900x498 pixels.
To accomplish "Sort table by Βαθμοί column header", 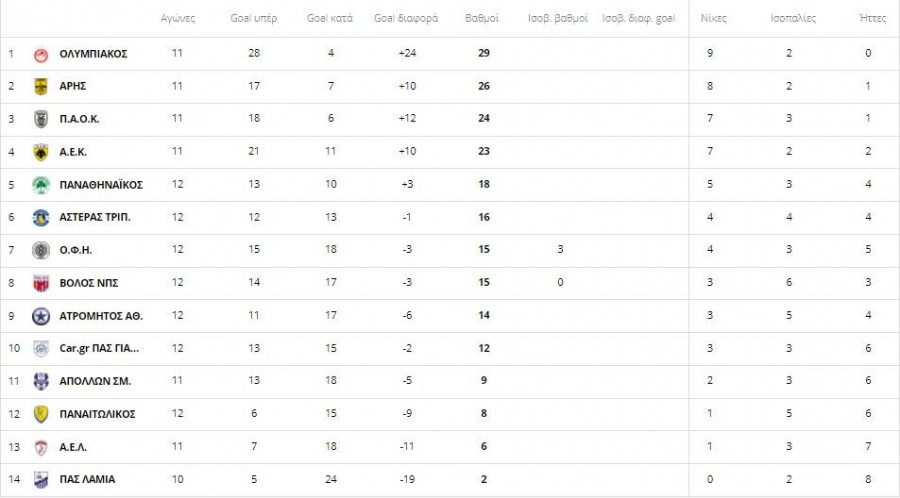I will point(482,19).
